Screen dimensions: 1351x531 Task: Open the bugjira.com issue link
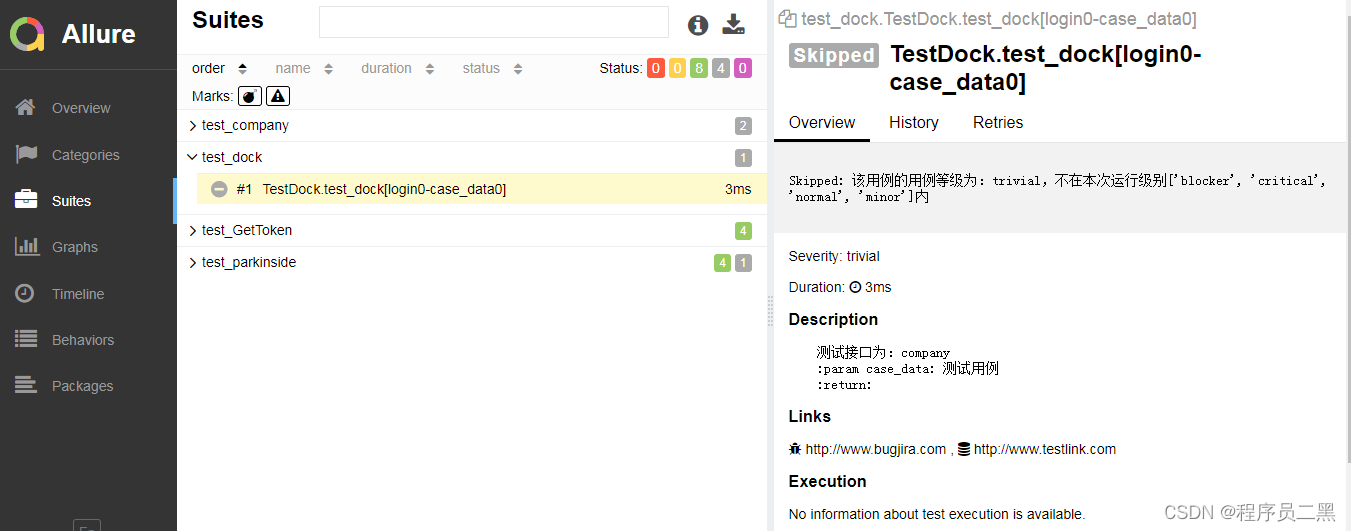[875, 449]
